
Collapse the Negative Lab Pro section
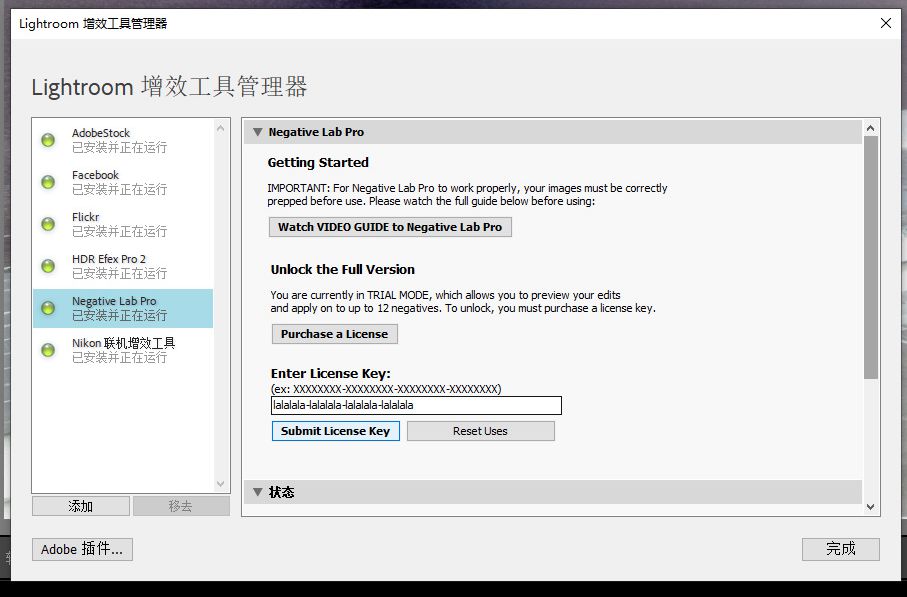[x=258, y=132]
